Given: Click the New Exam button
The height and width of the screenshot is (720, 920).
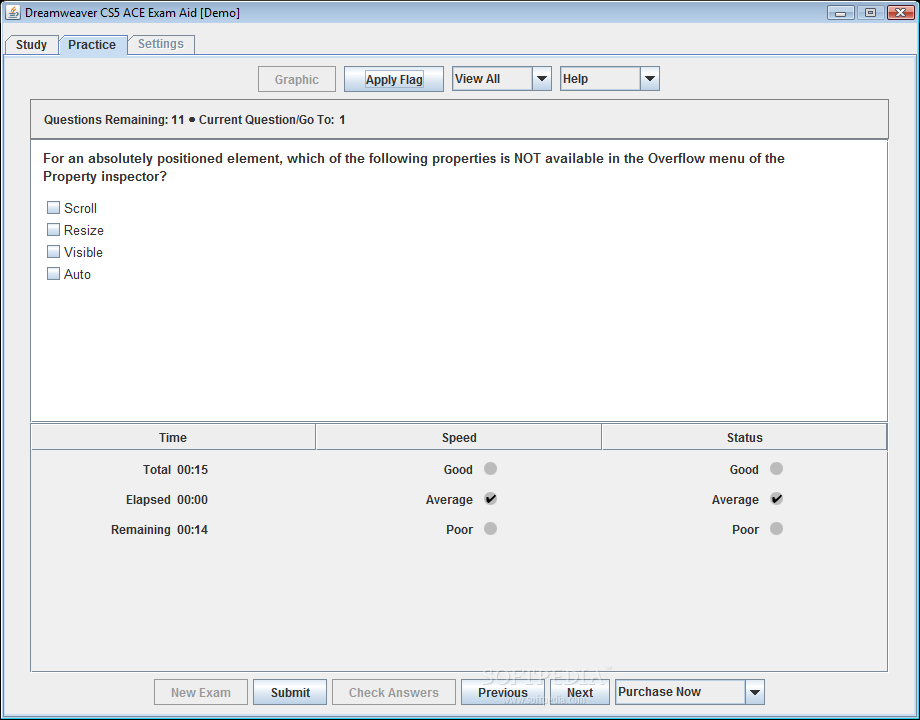Looking at the screenshot, I should [x=201, y=692].
